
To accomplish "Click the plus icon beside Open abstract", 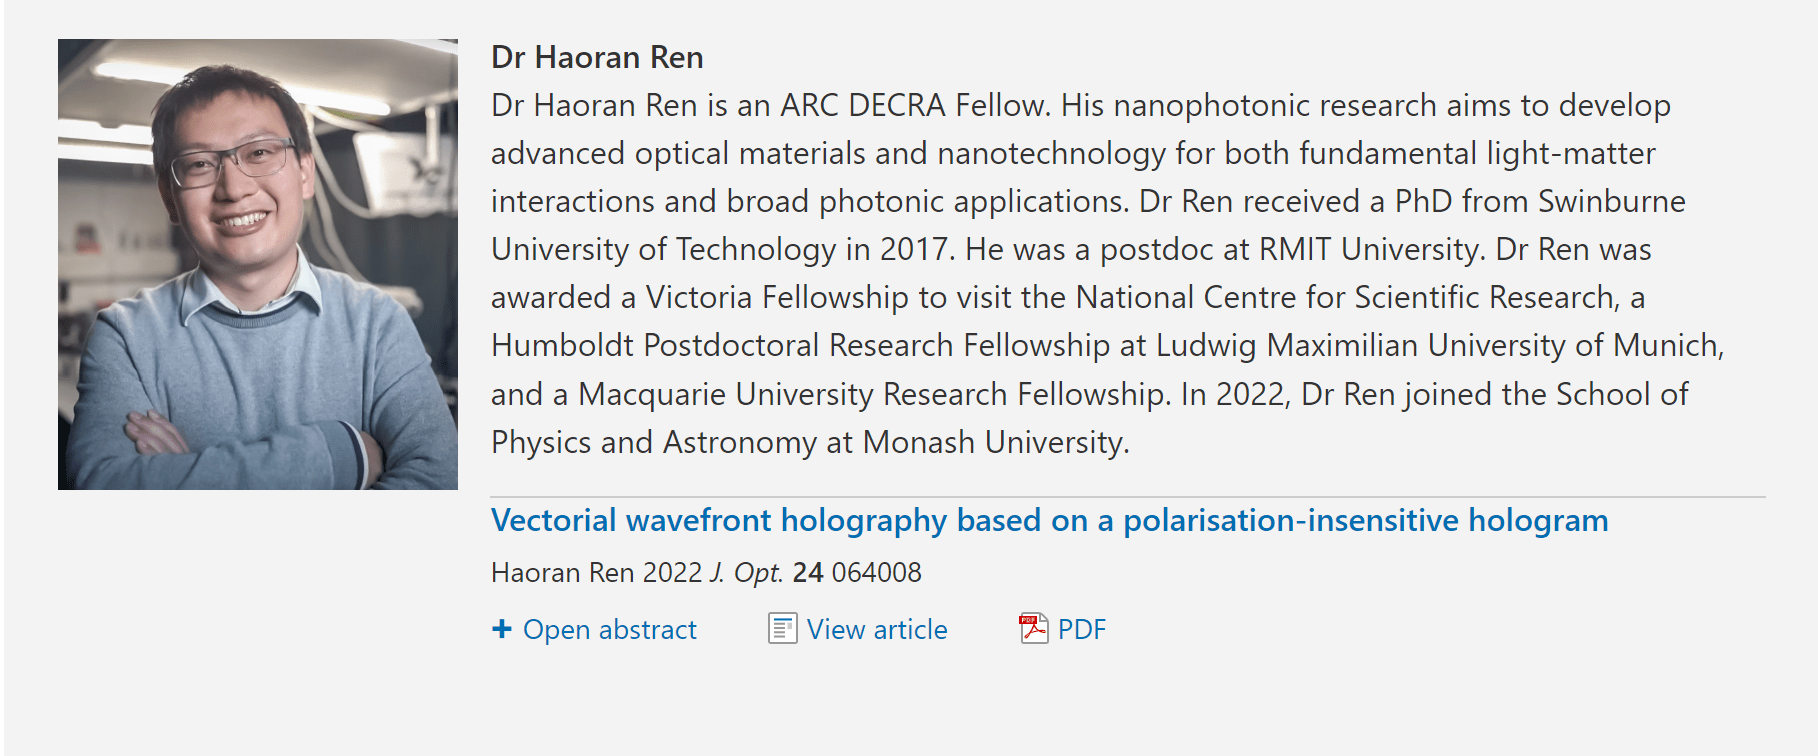I will point(502,629).
